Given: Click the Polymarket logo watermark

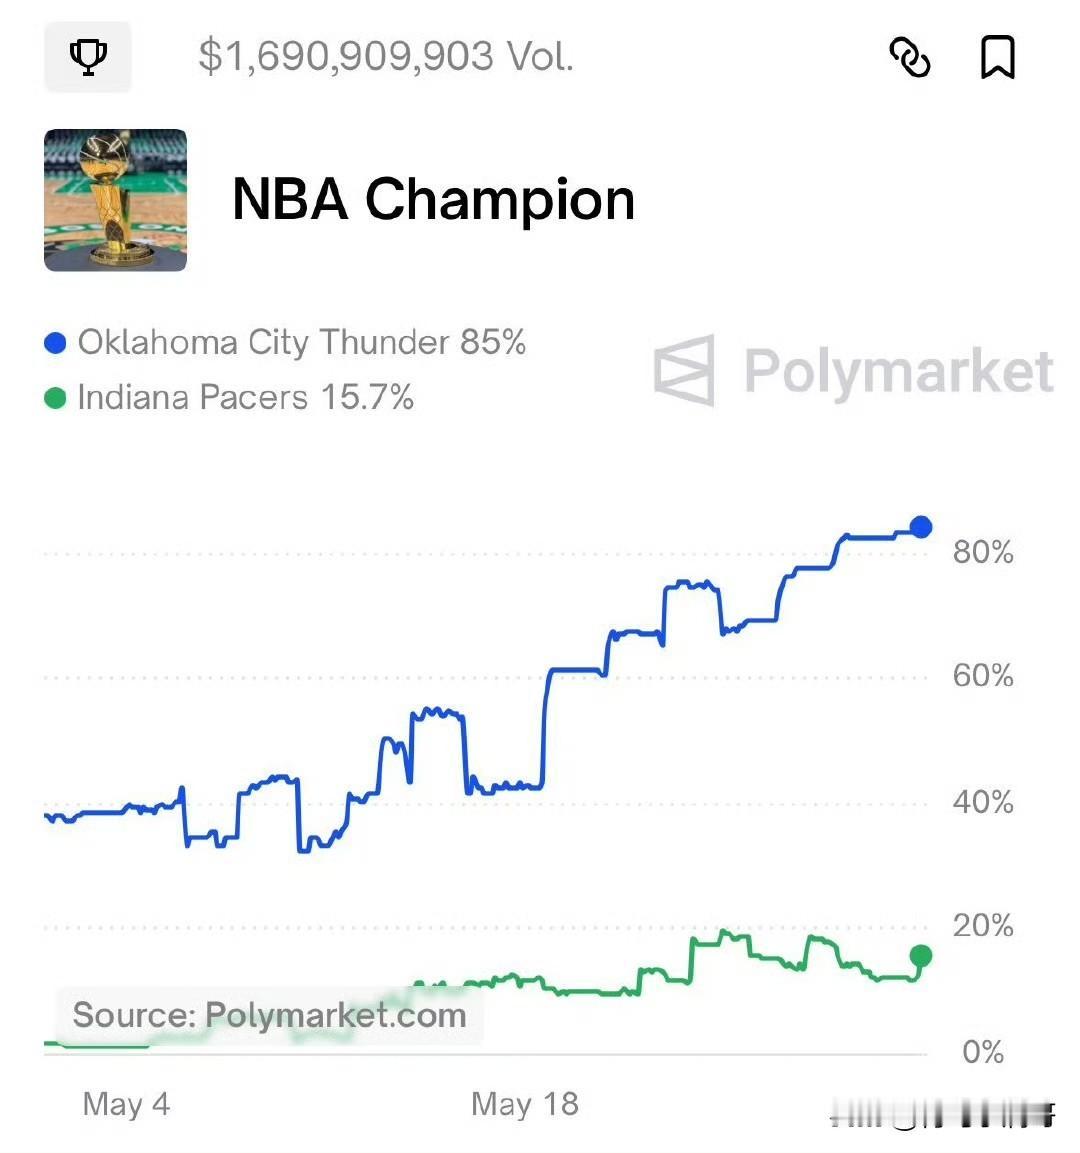Looking at the screenshot, I should click(854, 371).
